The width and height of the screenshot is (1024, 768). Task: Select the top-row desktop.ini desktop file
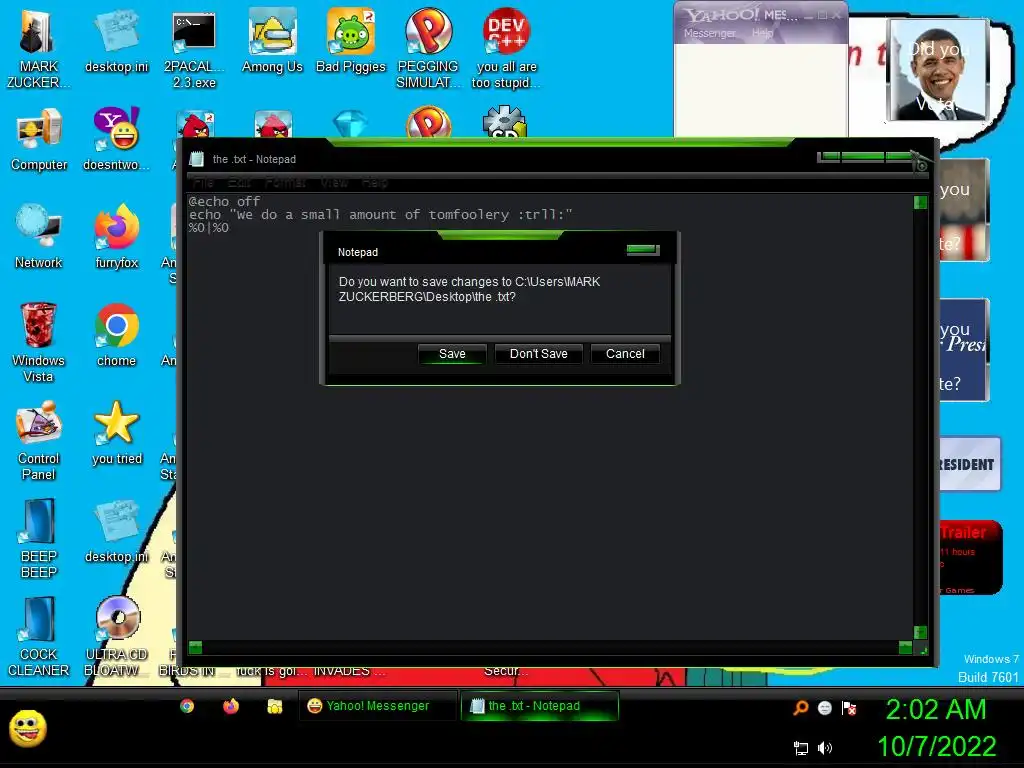116,42
